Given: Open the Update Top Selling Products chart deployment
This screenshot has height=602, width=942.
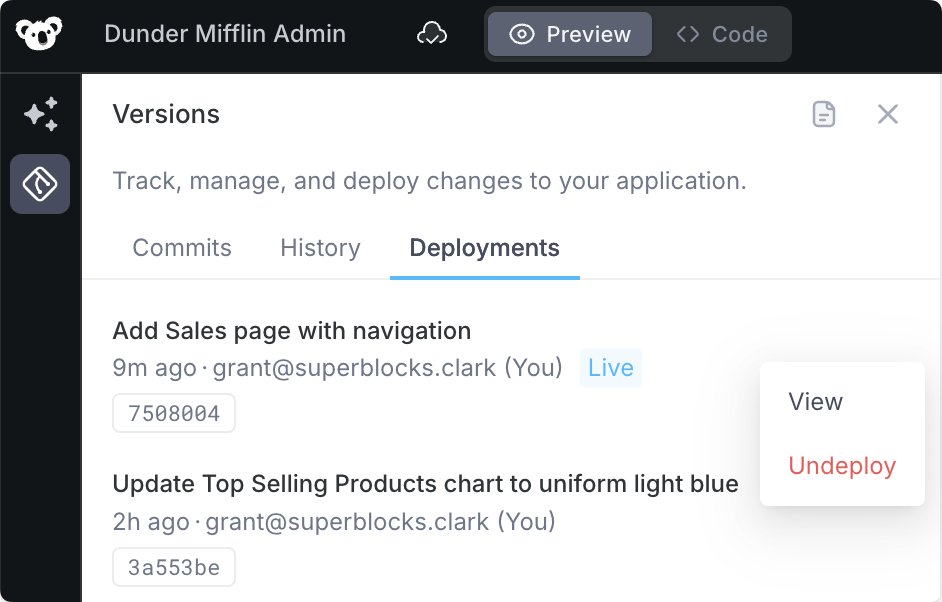Looking at the screenshot, I should 425,484.
